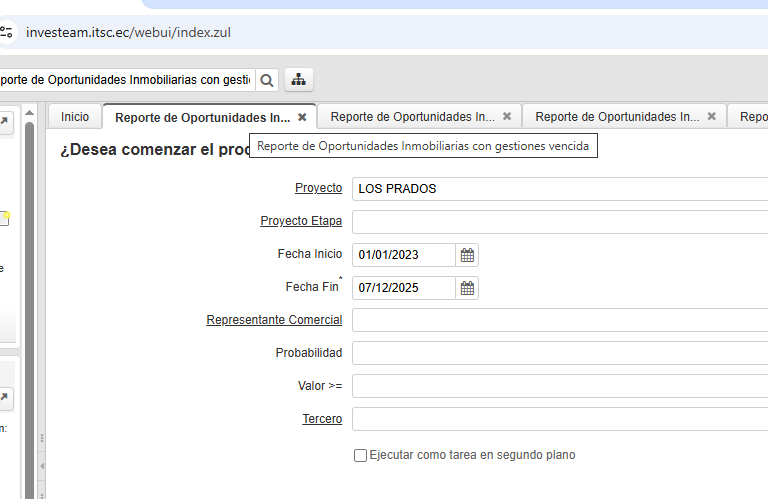768x499 pixels.
Task: Click the Proyecto field label link
Action: 318,188
